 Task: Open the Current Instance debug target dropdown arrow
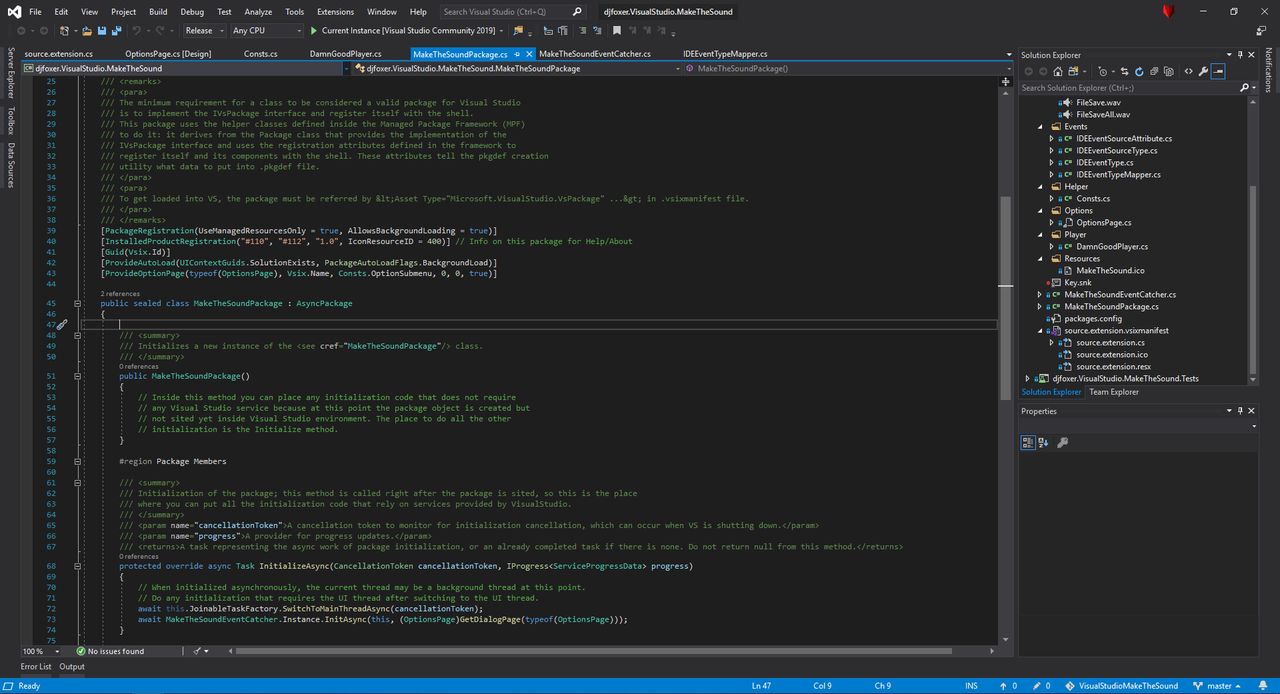501,30
